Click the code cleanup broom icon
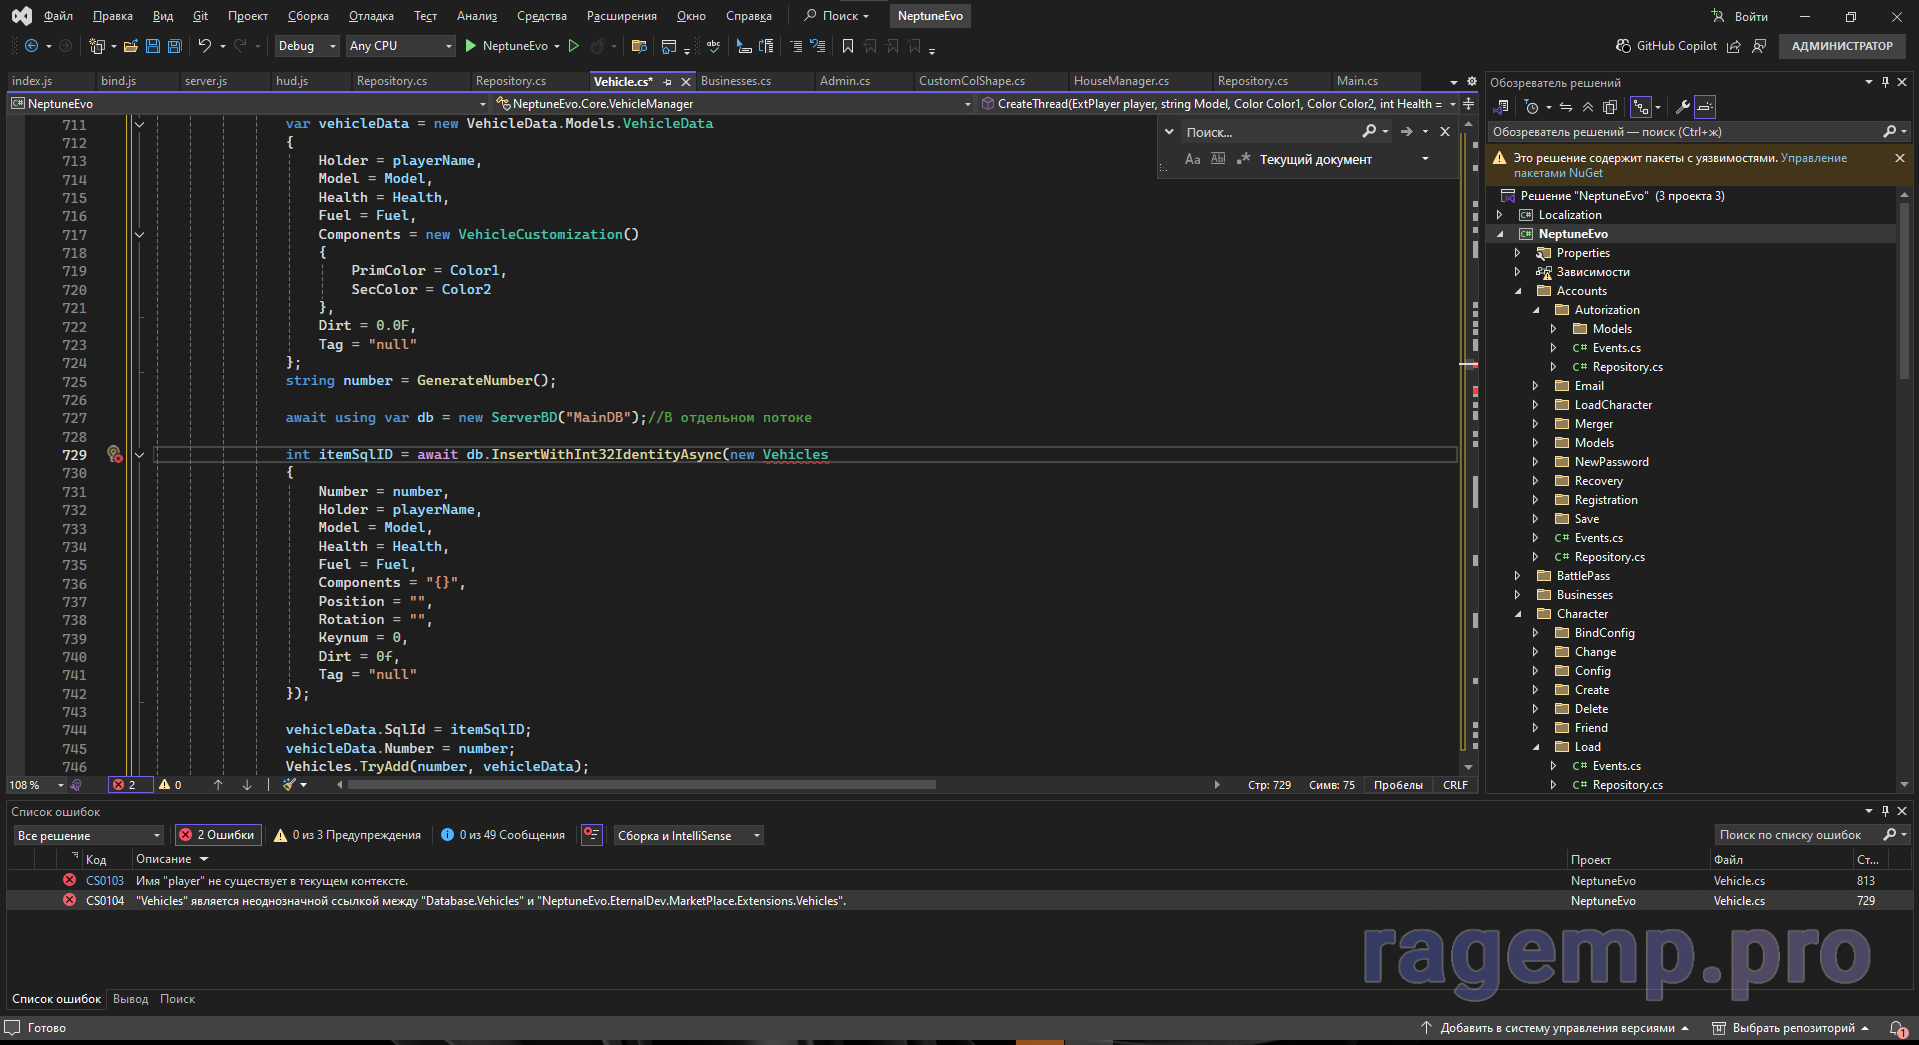Viewport: 1919px width, 1045px height. [290, 785]
